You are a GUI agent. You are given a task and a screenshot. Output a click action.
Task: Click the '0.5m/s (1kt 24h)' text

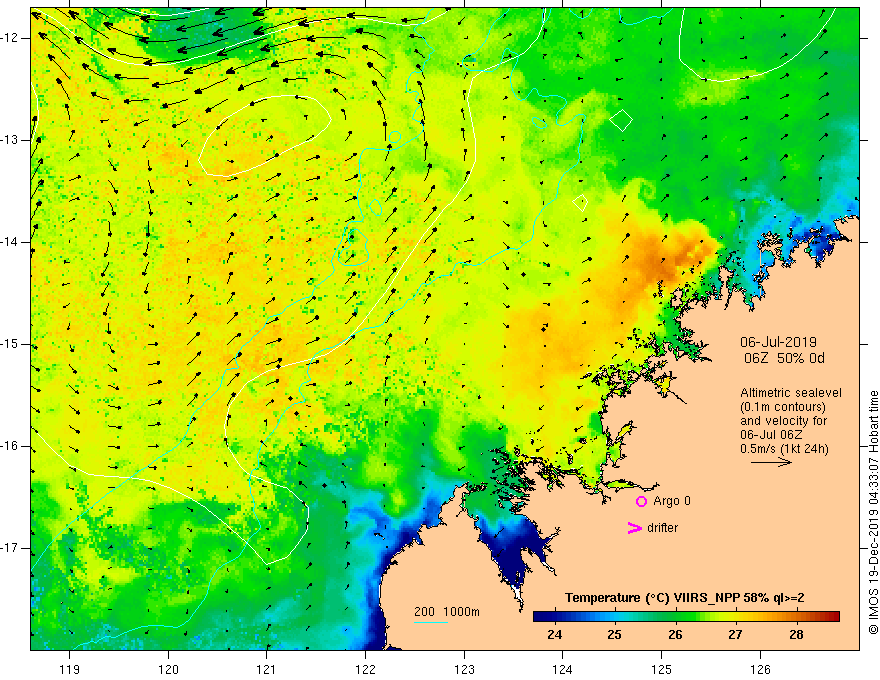[784, 448]
